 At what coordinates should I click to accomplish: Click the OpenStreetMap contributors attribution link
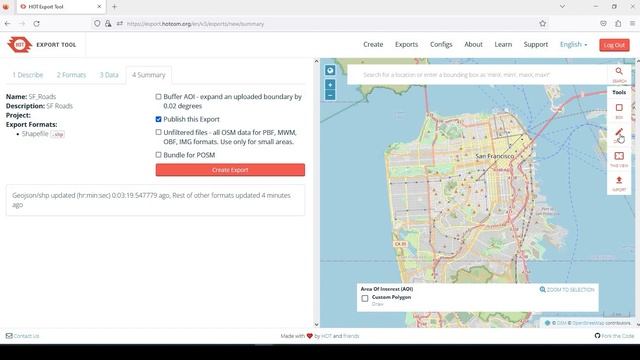click(x=588, y=323)
